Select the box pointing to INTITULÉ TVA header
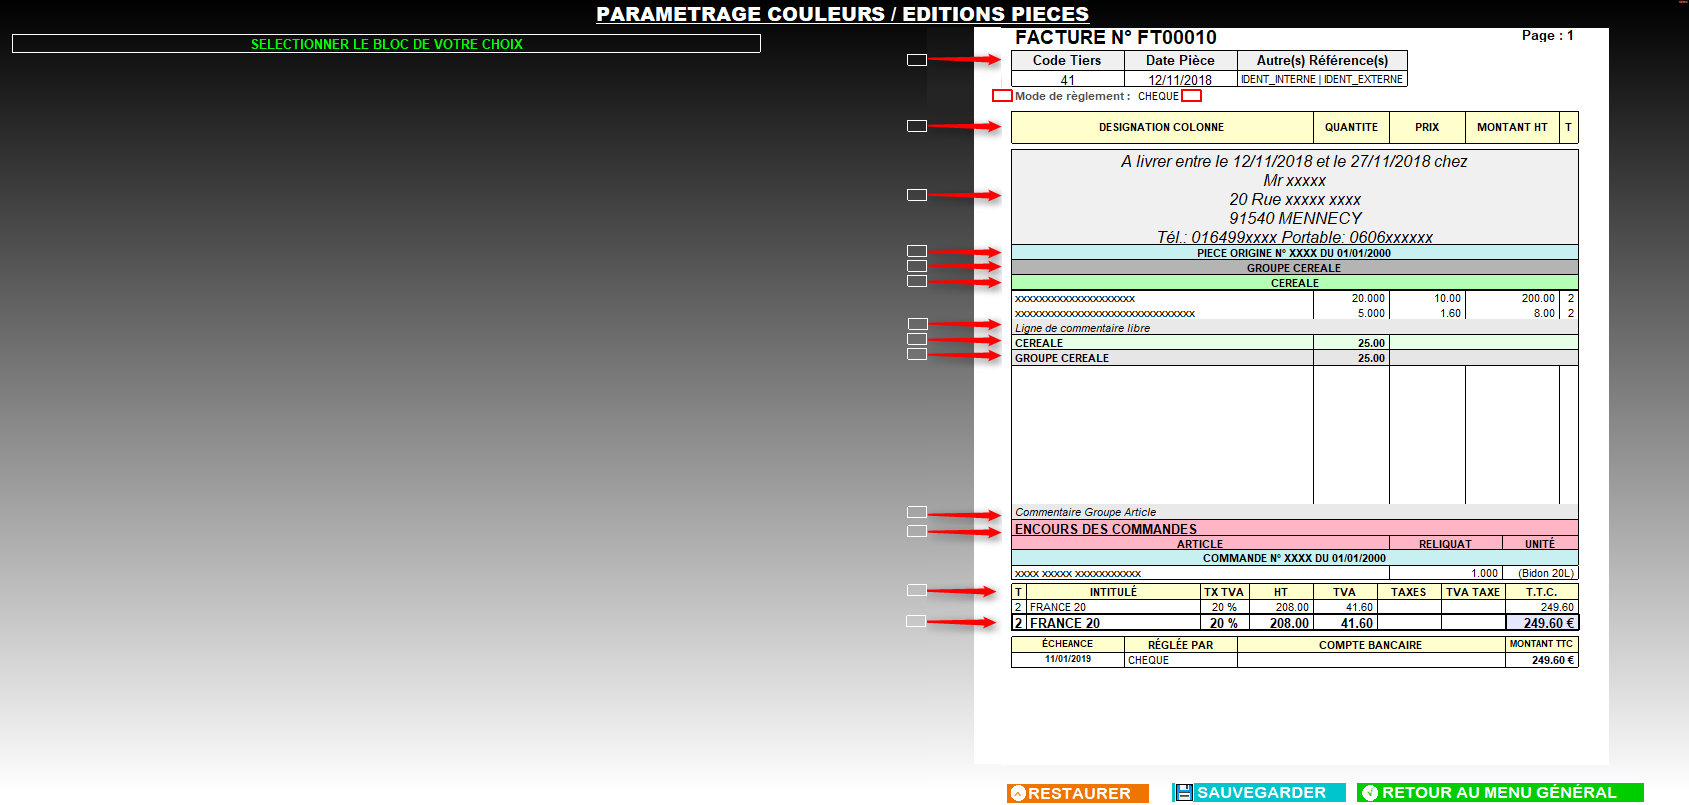The width and height of the screenshot is (1689, 805). tap(916, 590)
